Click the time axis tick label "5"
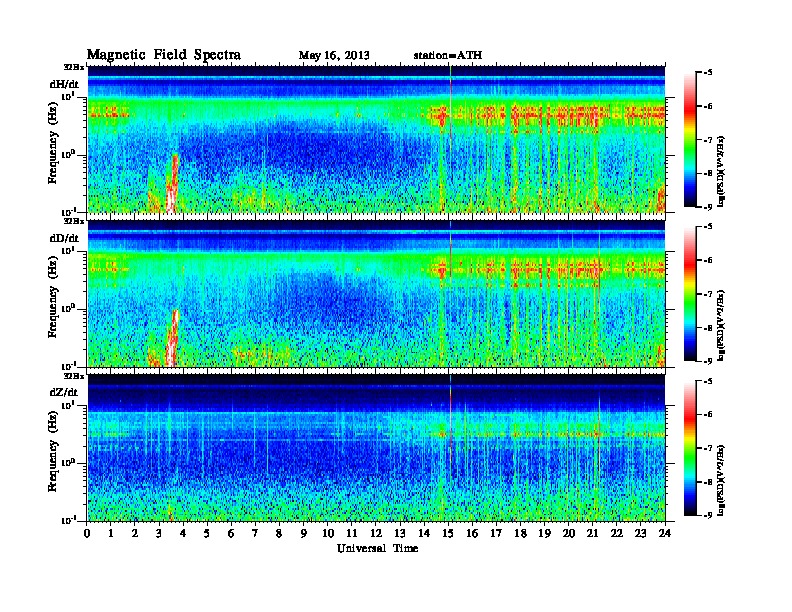Image resolution: width=792 pixels, height=612 pixels. [x=207, y=534]
